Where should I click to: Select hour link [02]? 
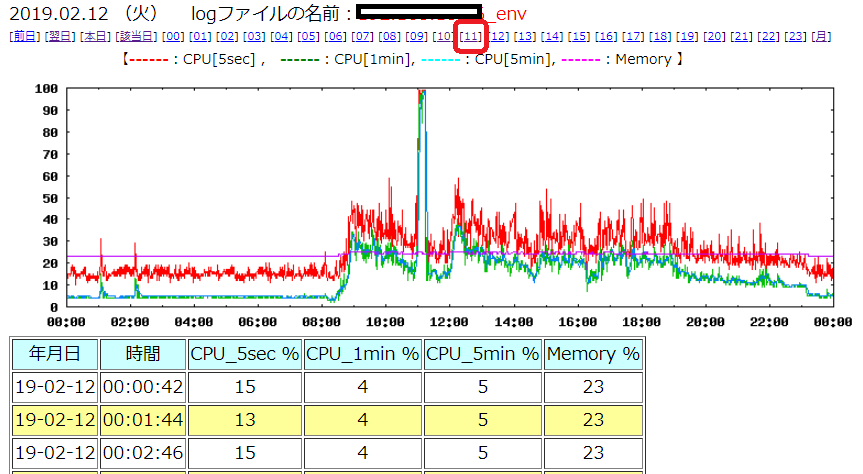[x=227, y=36]
